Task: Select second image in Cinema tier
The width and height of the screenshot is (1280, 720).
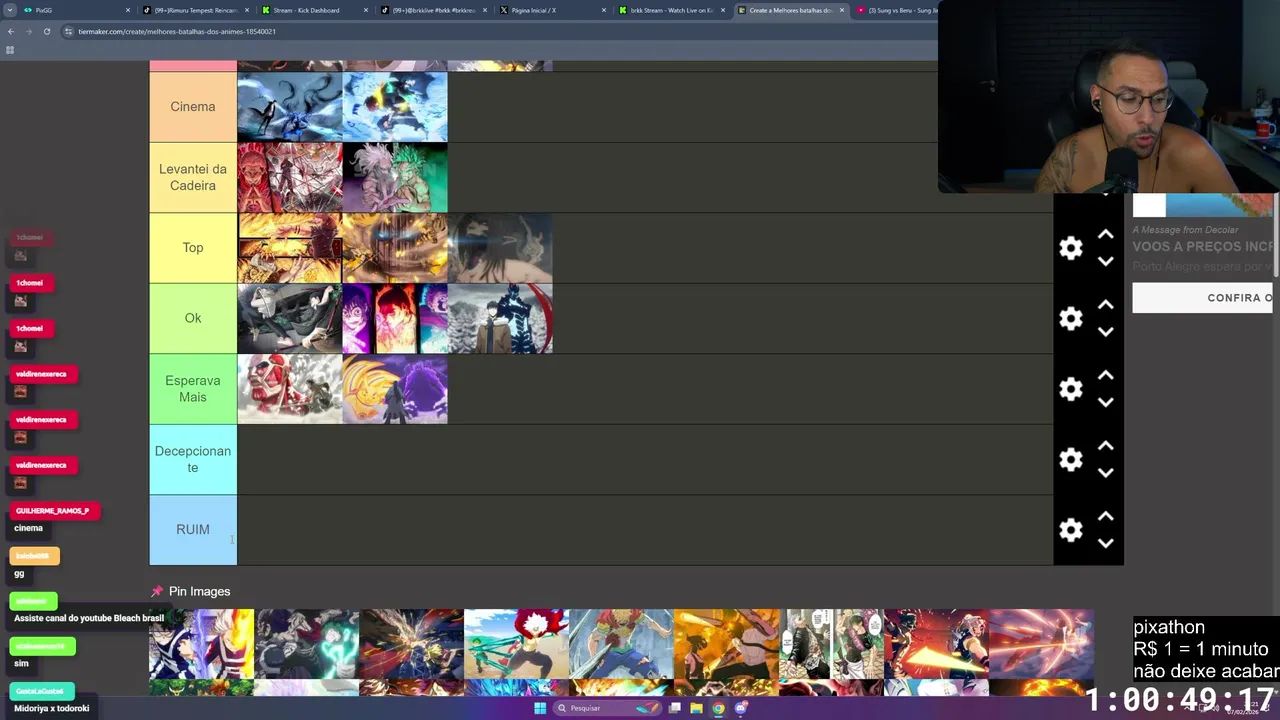Action: coord(395,107)
